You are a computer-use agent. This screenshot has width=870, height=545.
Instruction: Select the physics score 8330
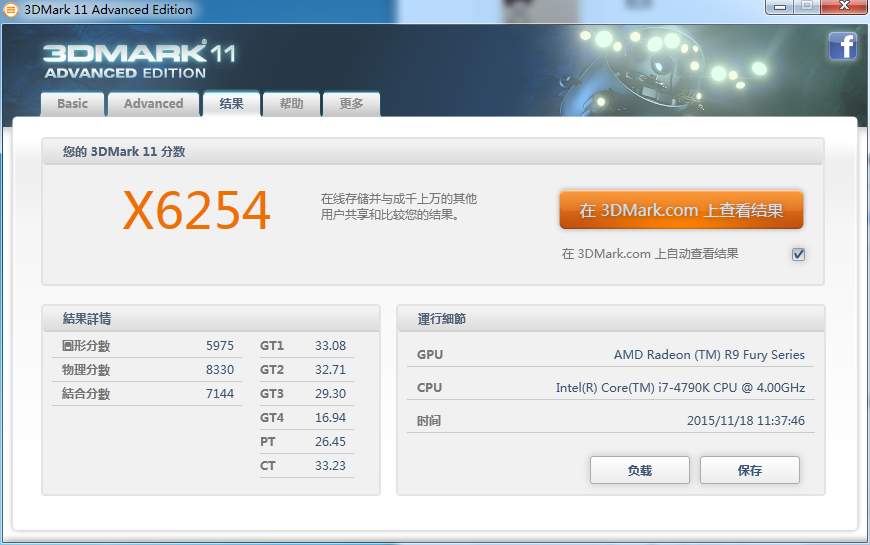point(220,370)
